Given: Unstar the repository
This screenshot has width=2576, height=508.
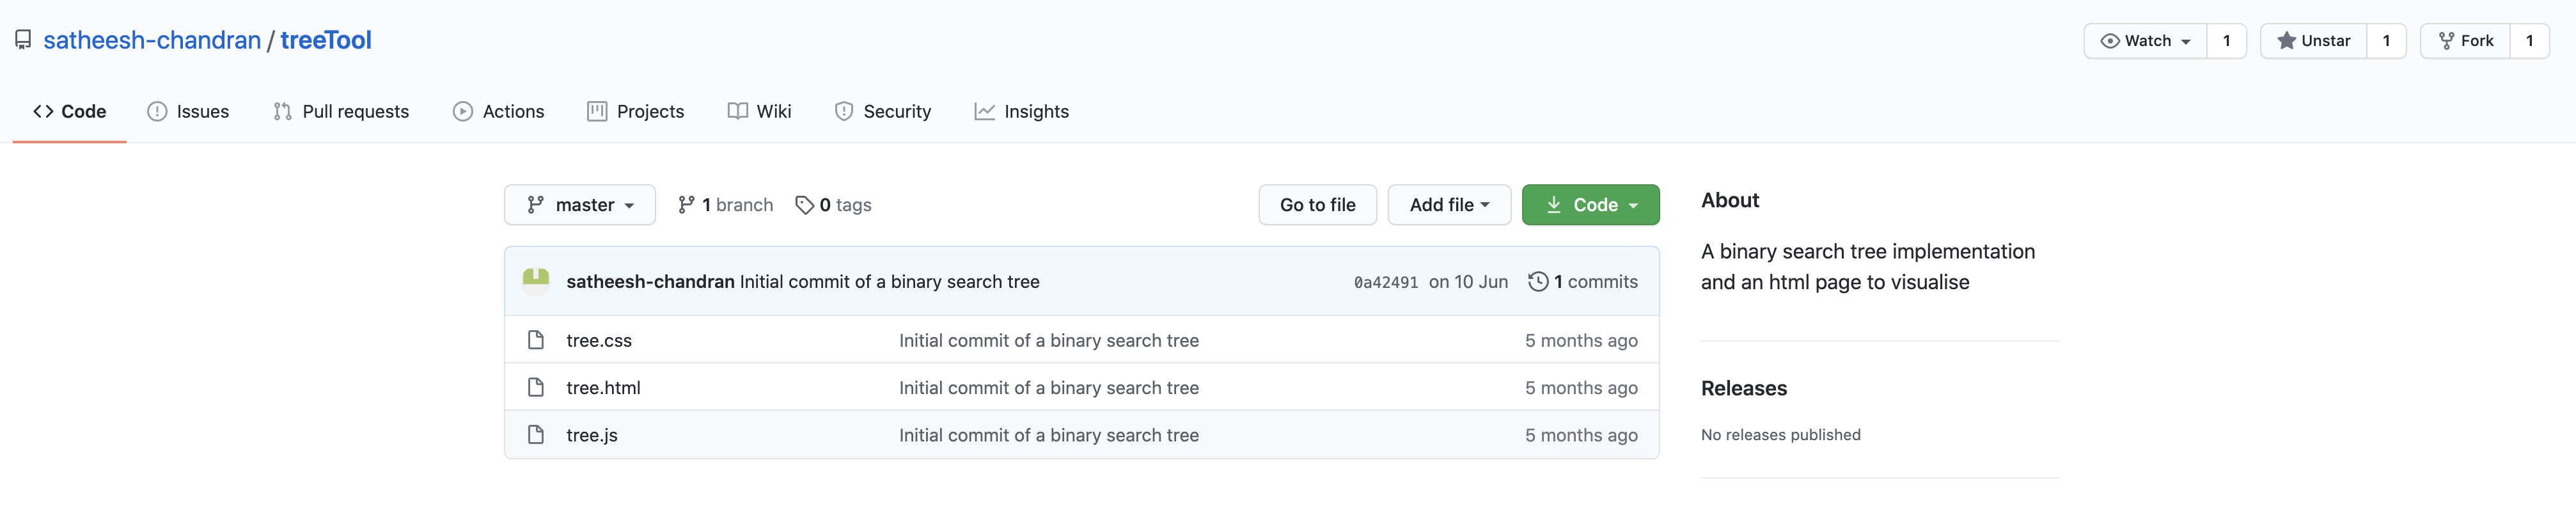Looking at the screenshot, I should point(2314,41).
